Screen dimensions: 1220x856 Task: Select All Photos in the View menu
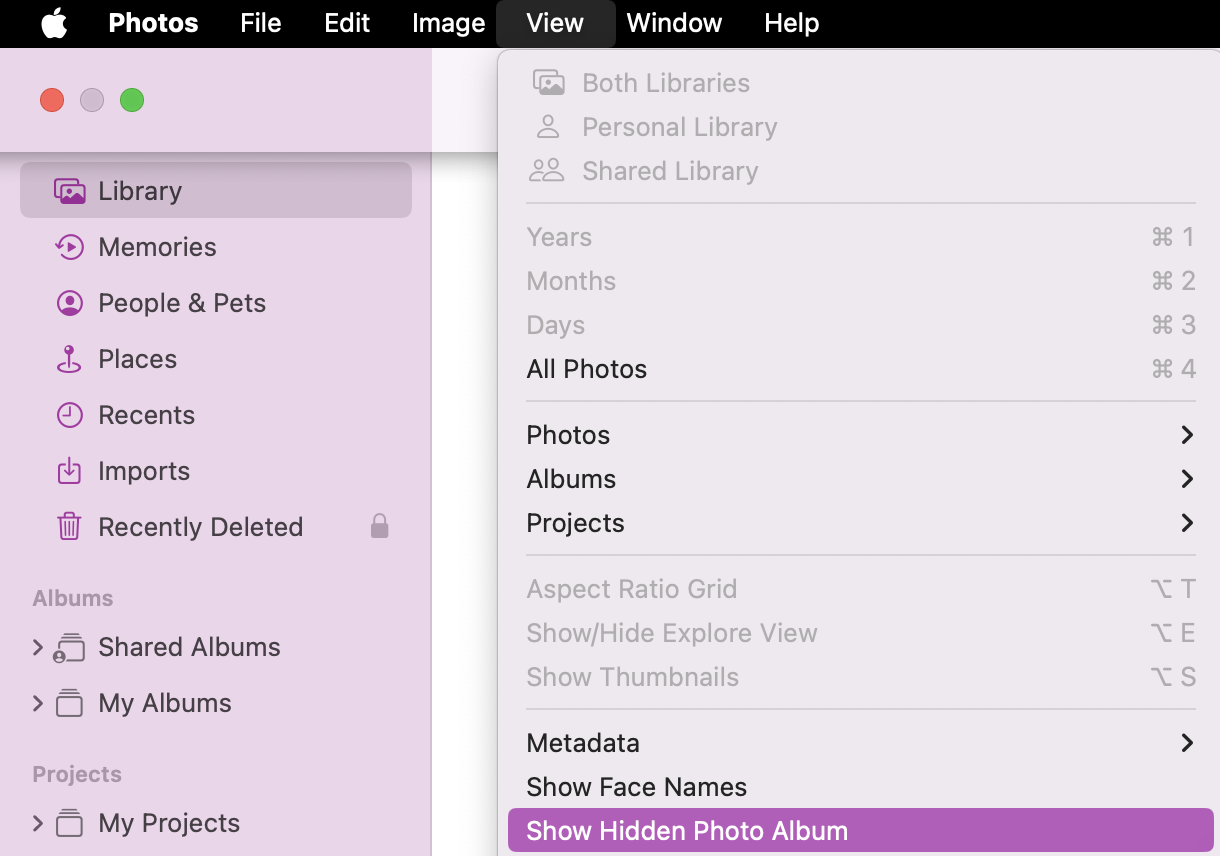tap(587, 368)
